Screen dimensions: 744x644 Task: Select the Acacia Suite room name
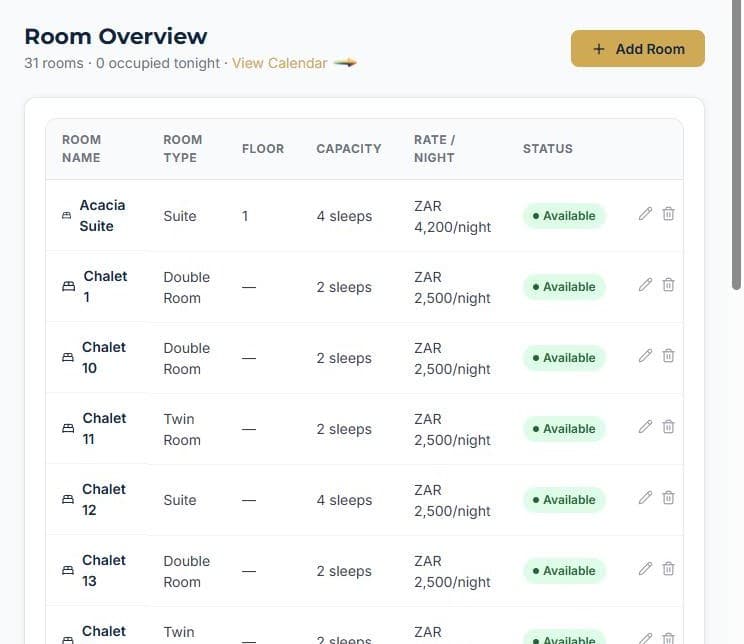pos(102,215)
